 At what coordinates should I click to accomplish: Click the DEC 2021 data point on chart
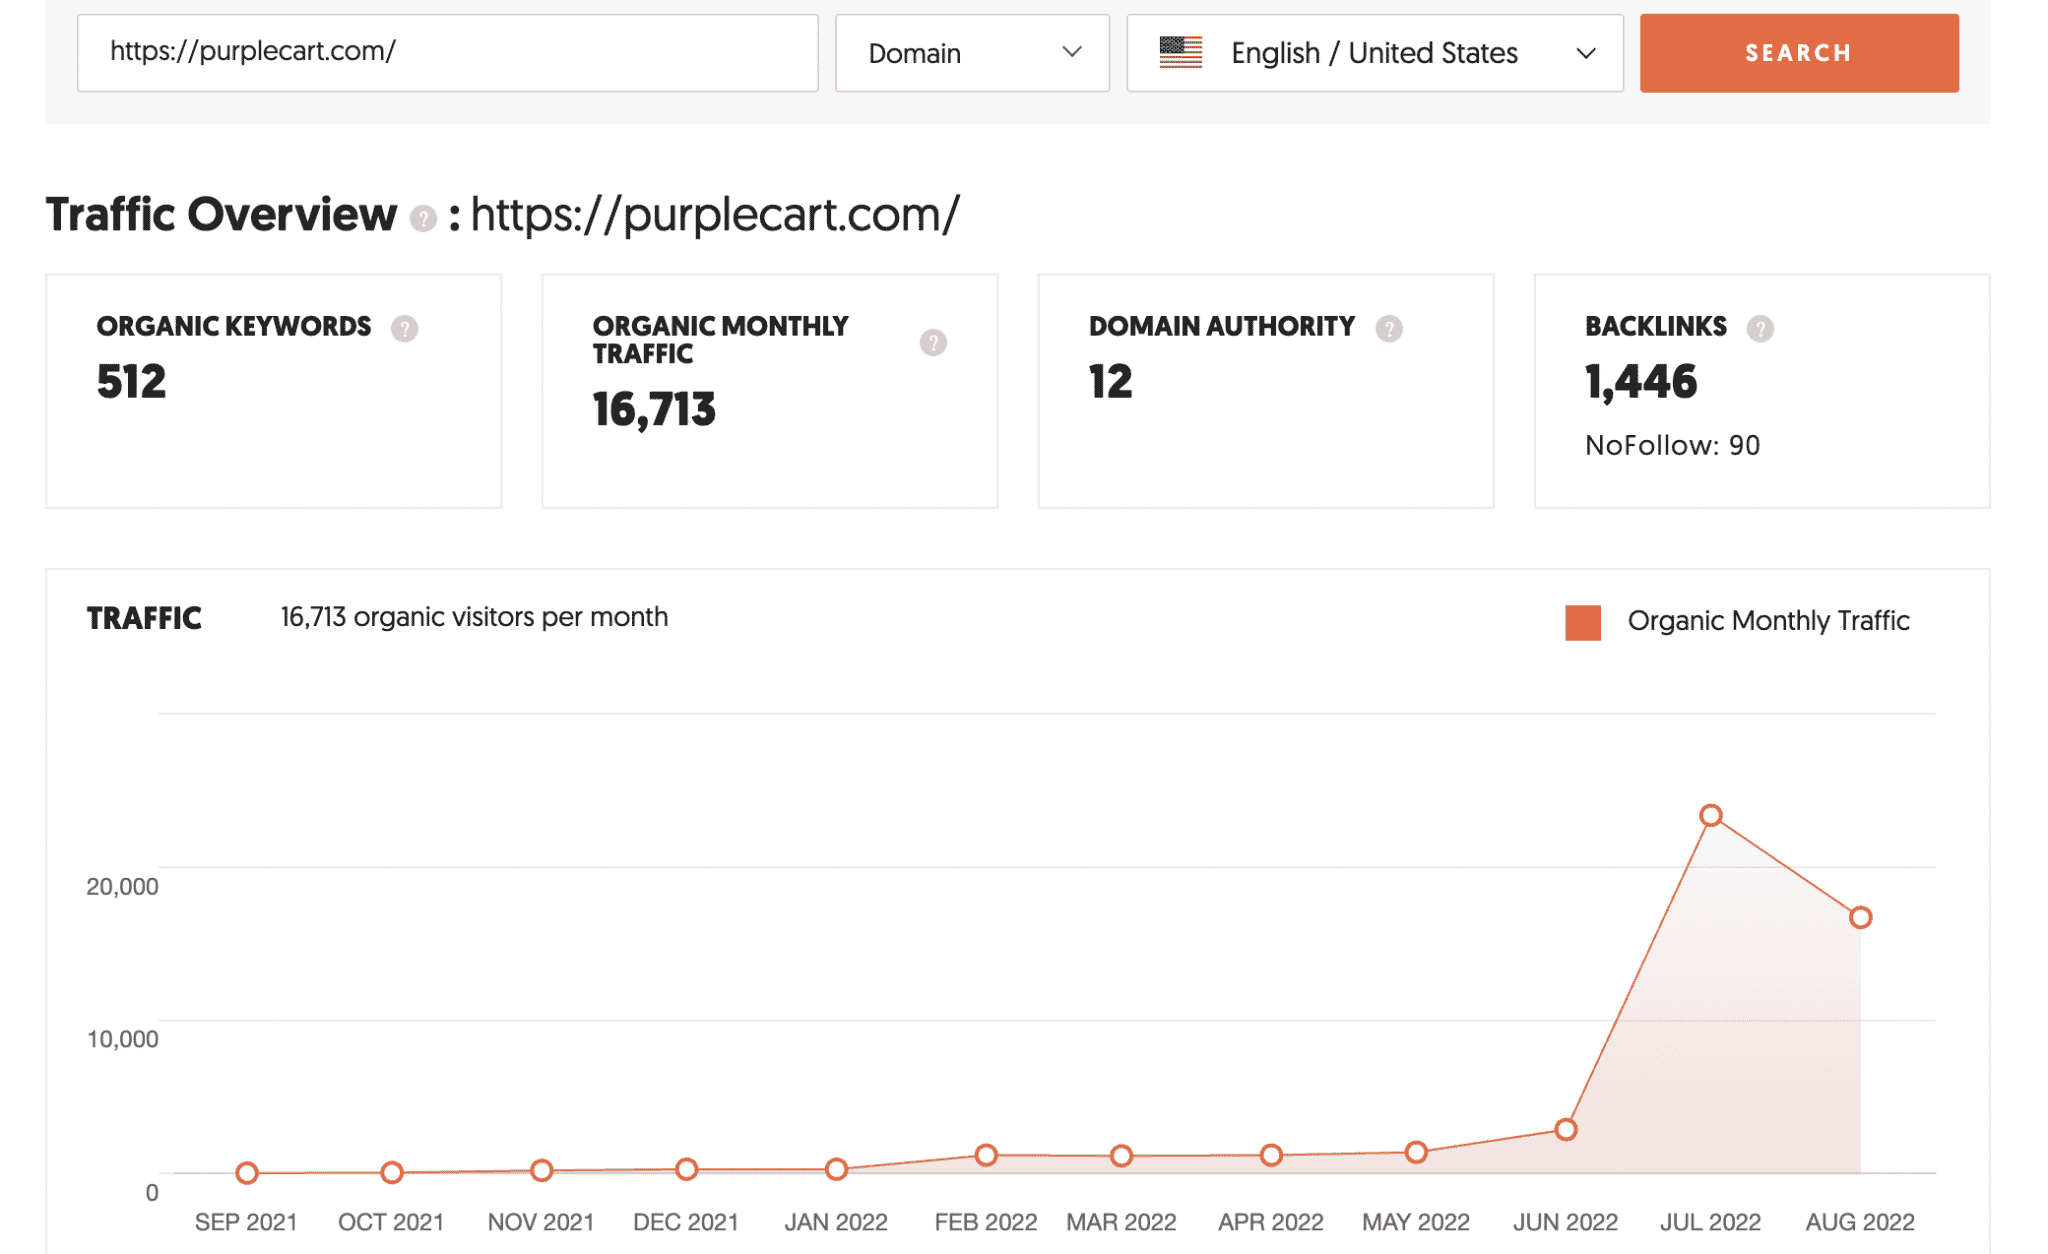coord(685,1169)
